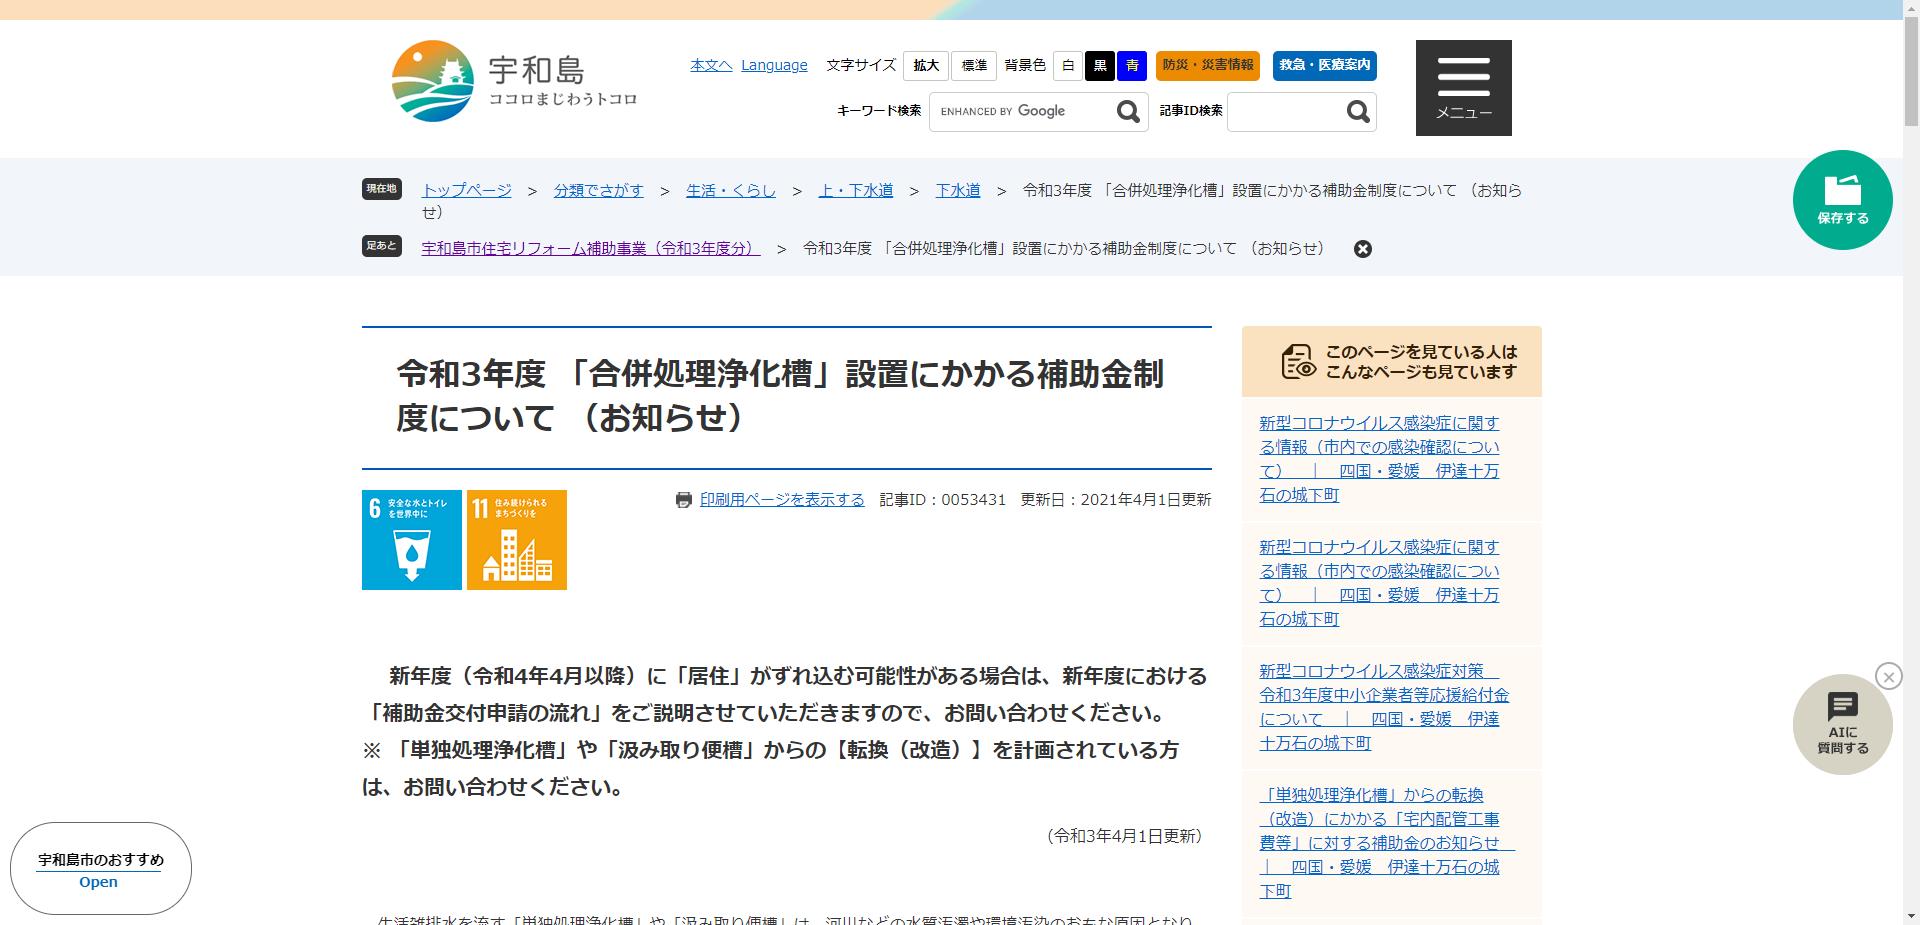Click the printer icon beside 印刷用ページを表示する

(x=684, y=499)
